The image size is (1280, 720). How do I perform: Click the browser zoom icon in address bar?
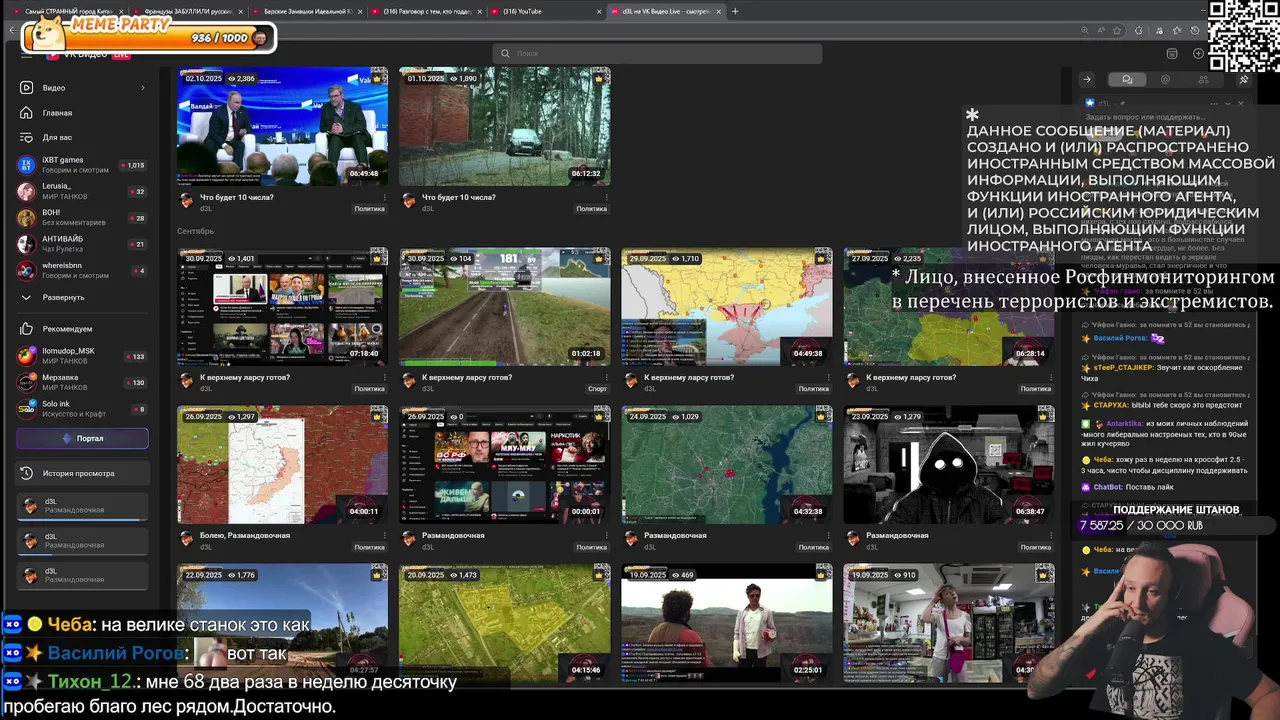pos(1085,31)
